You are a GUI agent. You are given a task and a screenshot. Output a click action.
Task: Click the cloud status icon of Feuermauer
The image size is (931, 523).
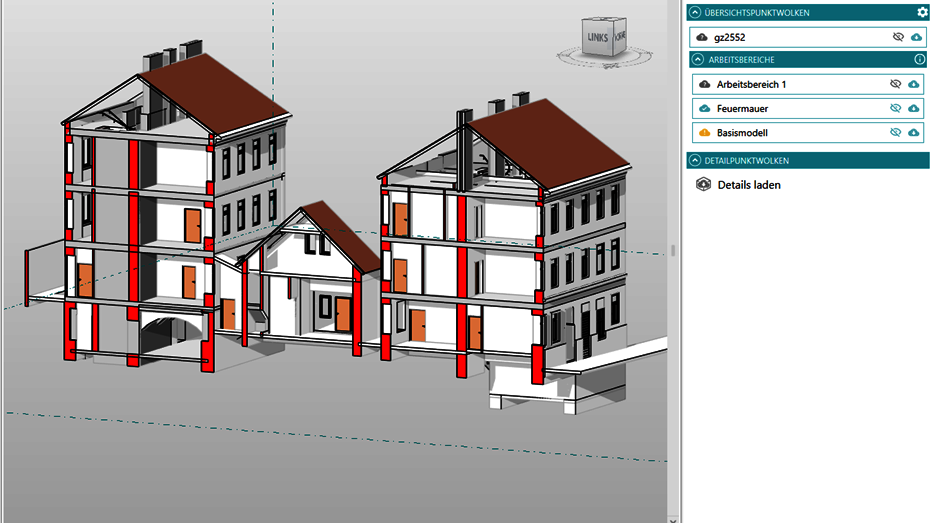point(704,108)
